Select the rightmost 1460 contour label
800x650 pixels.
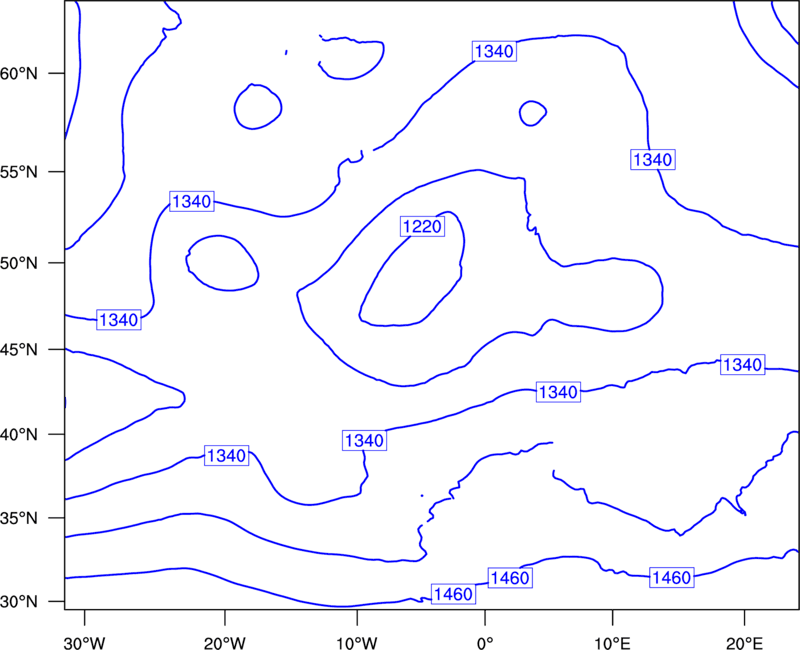pos(671,577)
